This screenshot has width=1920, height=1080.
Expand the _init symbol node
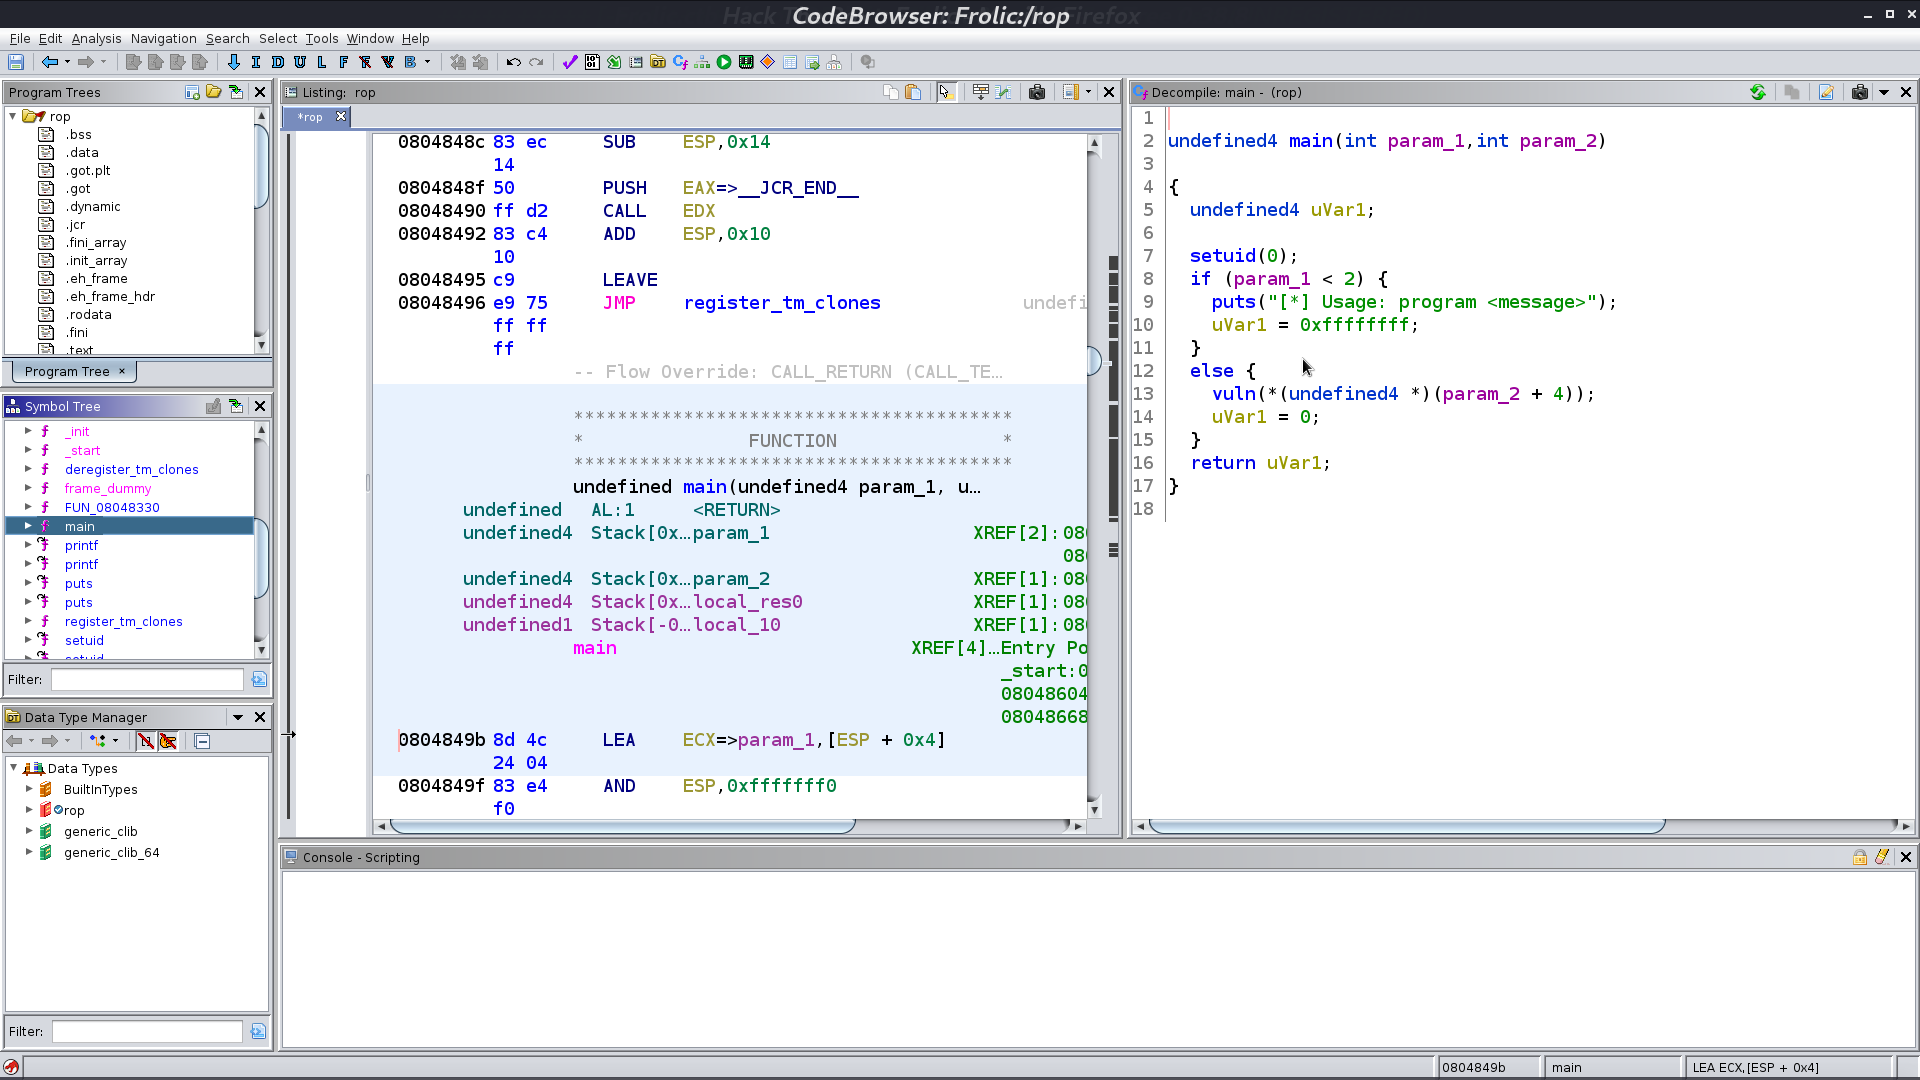click(x=28, y=431)
